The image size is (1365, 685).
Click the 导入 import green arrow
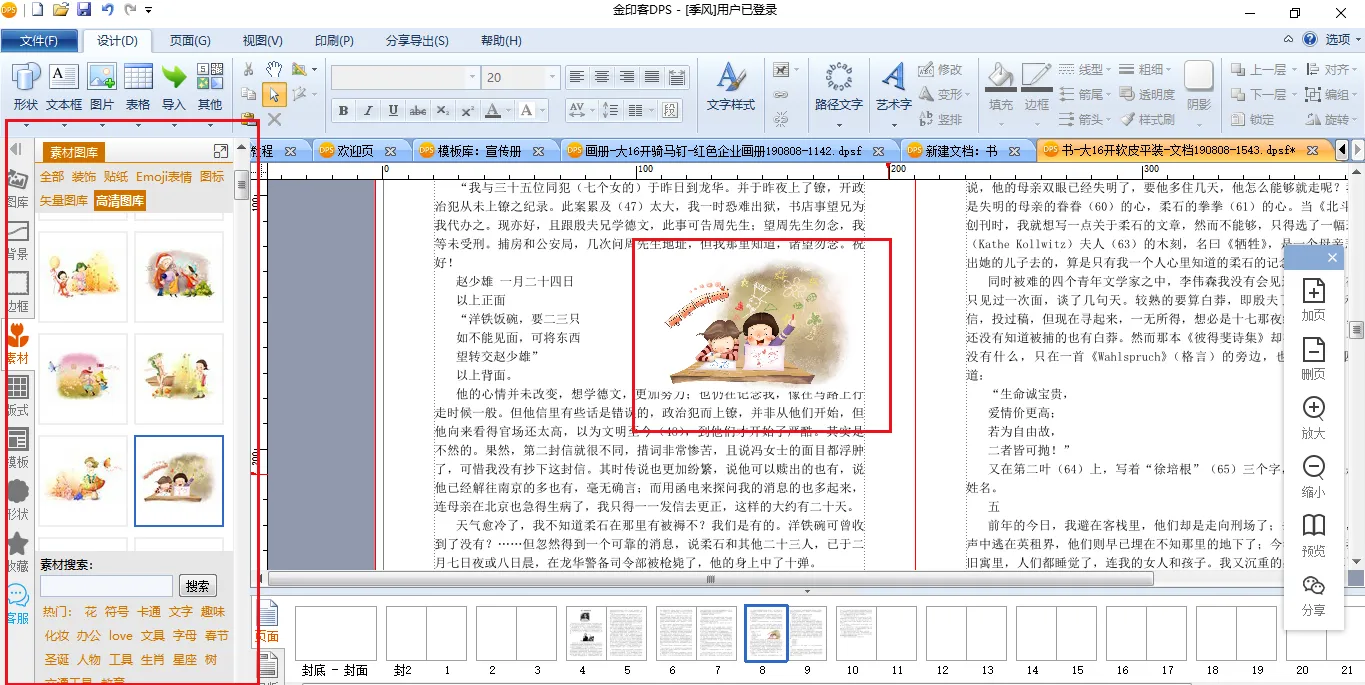[173, 86]
